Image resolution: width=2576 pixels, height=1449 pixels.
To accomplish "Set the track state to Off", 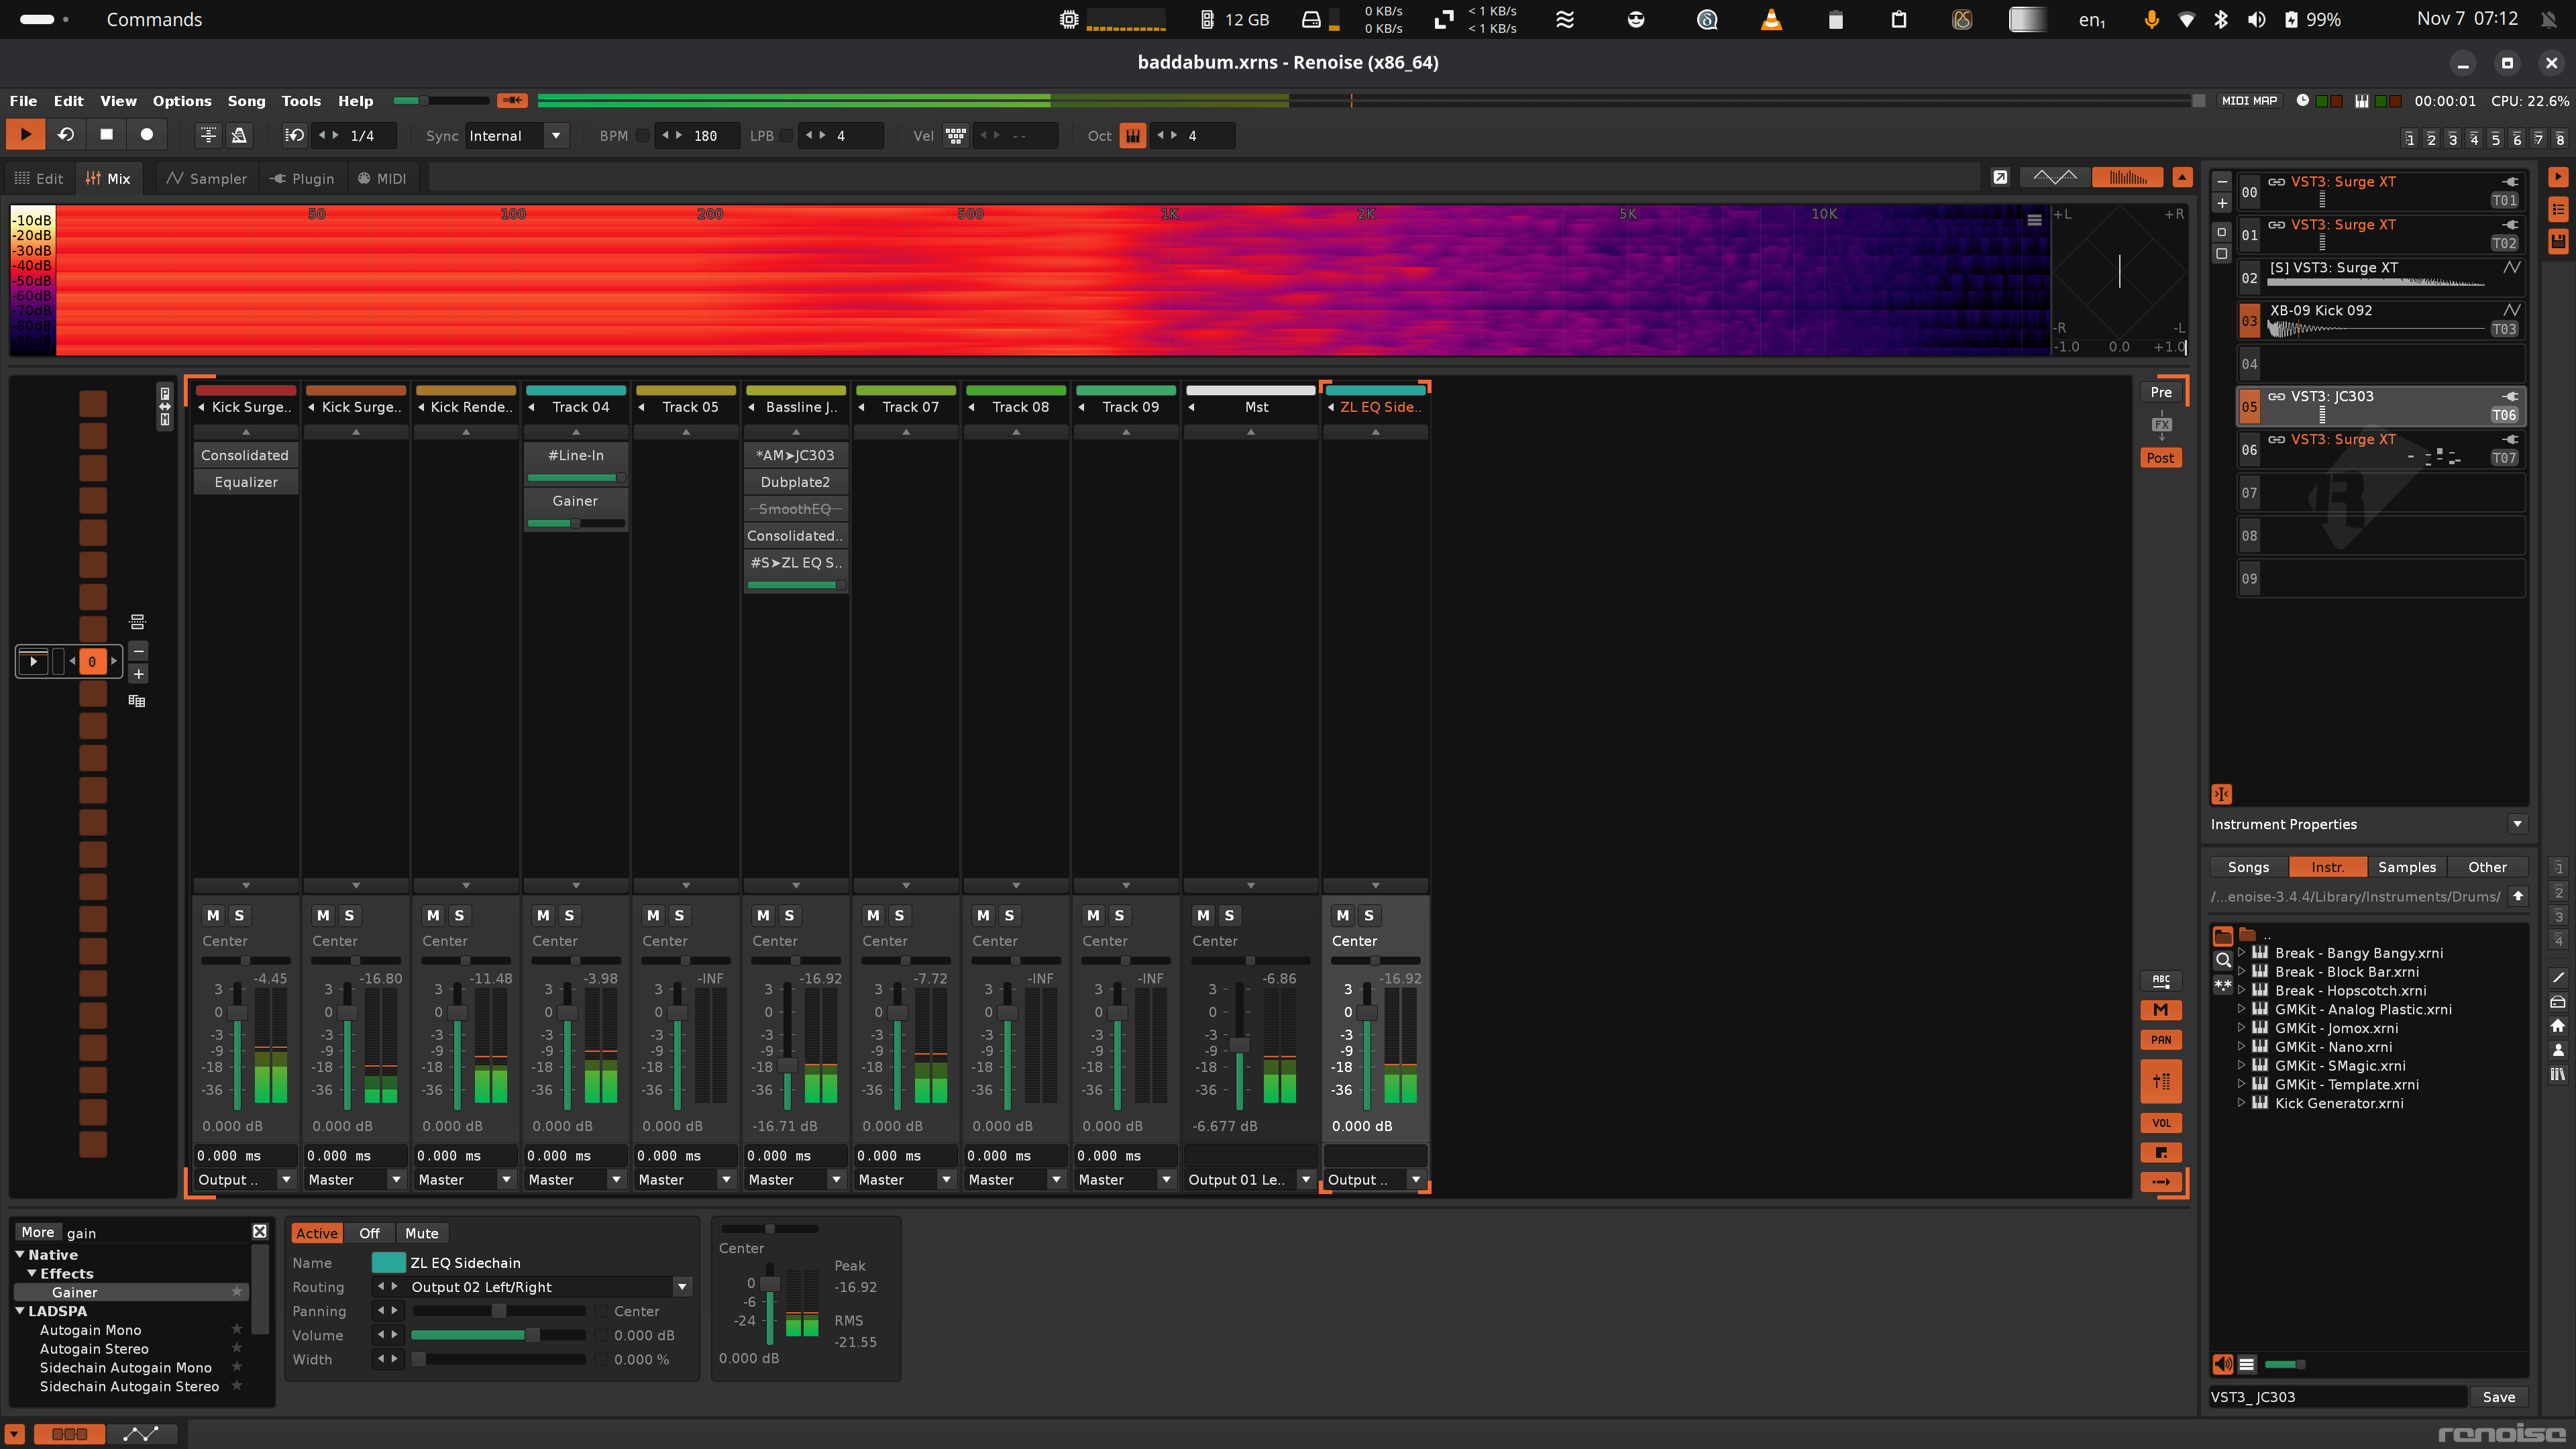I will coord(369,1233).
